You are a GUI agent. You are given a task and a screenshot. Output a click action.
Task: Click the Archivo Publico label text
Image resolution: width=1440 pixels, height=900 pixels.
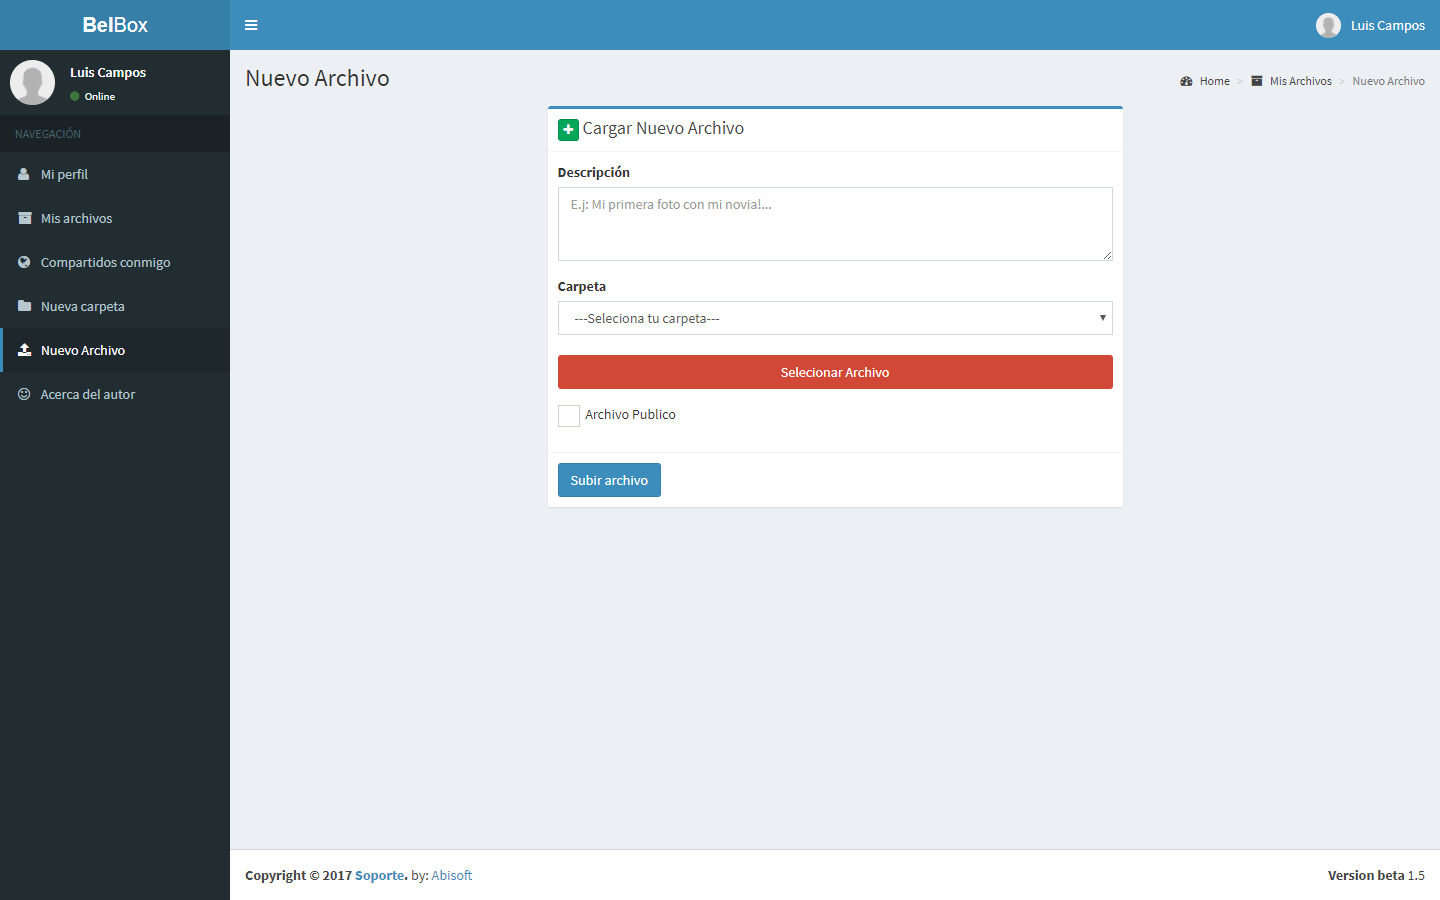630,414
